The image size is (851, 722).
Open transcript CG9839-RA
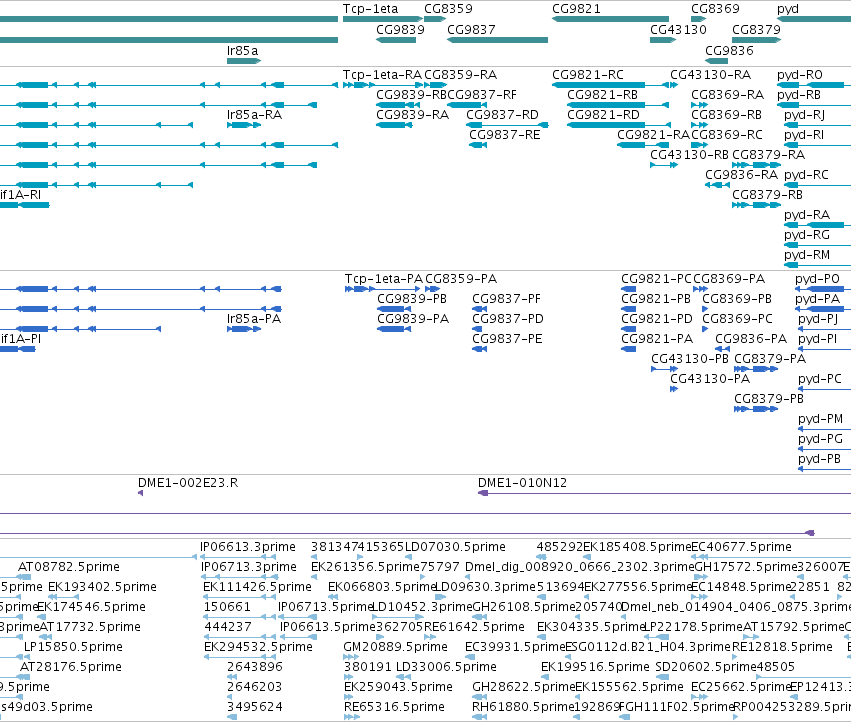(x=412, y=115)
